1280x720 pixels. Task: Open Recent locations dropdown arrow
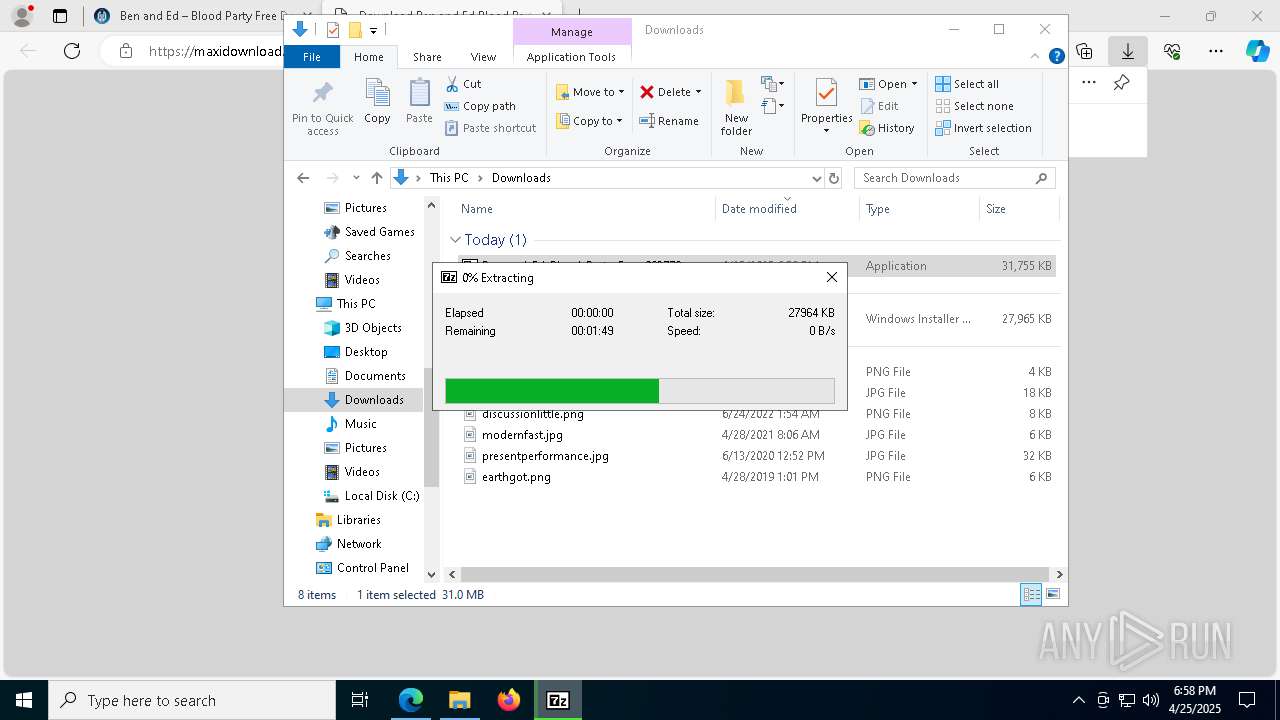pos(356,178)
